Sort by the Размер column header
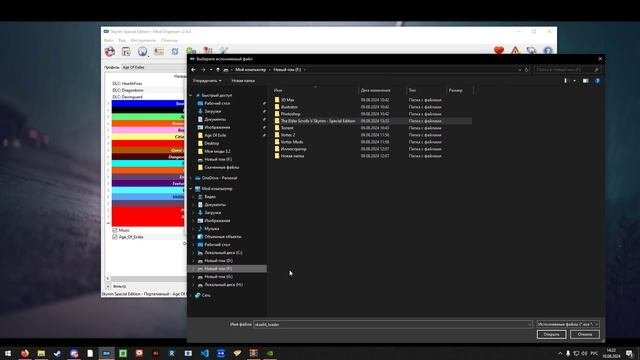The width and height of the screenshot is (640, 360). click(456, 90)
